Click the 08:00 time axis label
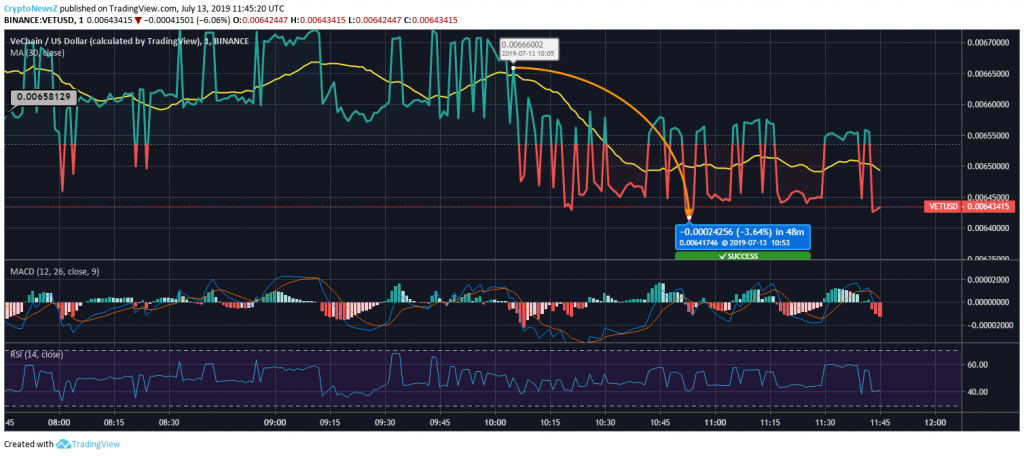The width and height of the screenshot is (1024, 456). point(59,423)
